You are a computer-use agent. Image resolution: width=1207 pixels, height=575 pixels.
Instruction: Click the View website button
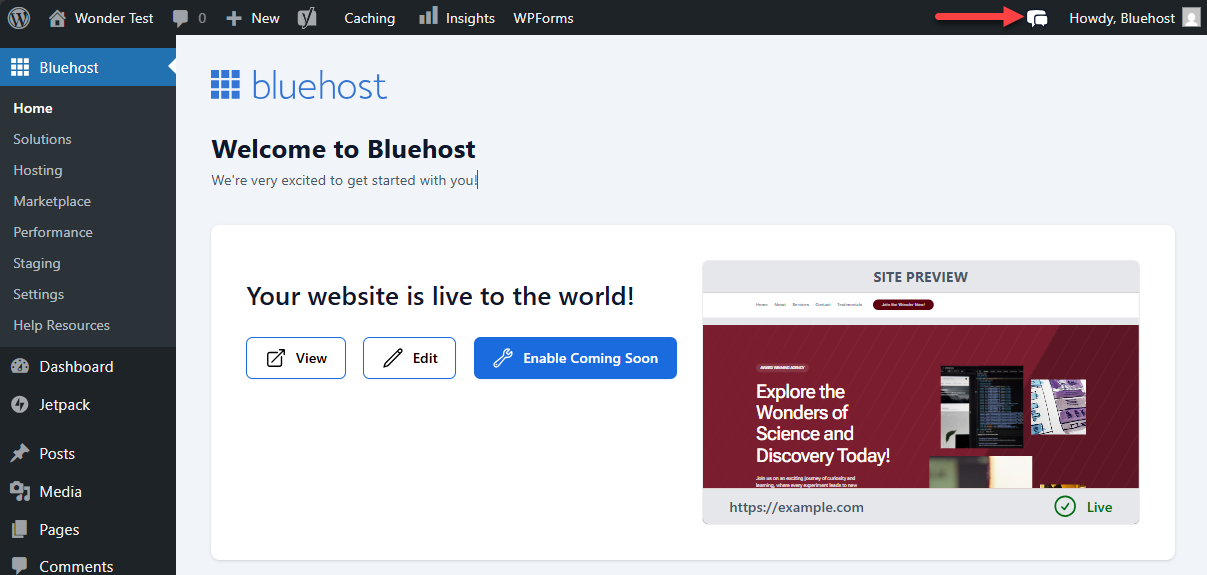tap(296, 358)
